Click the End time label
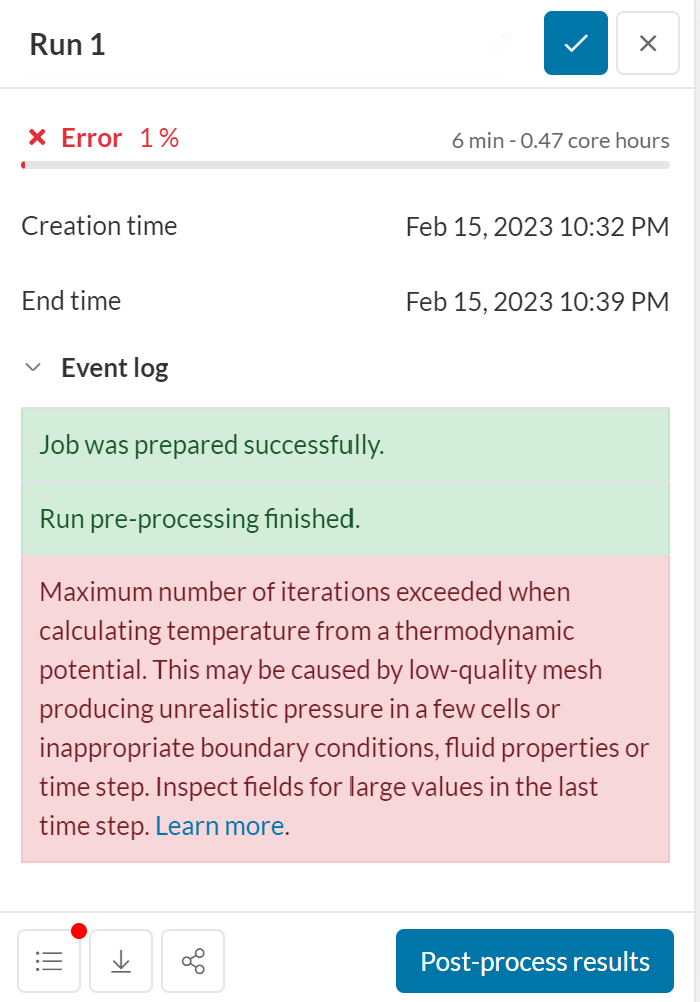700x1002 pixels. pyautogui.click(x=70, y=300)
